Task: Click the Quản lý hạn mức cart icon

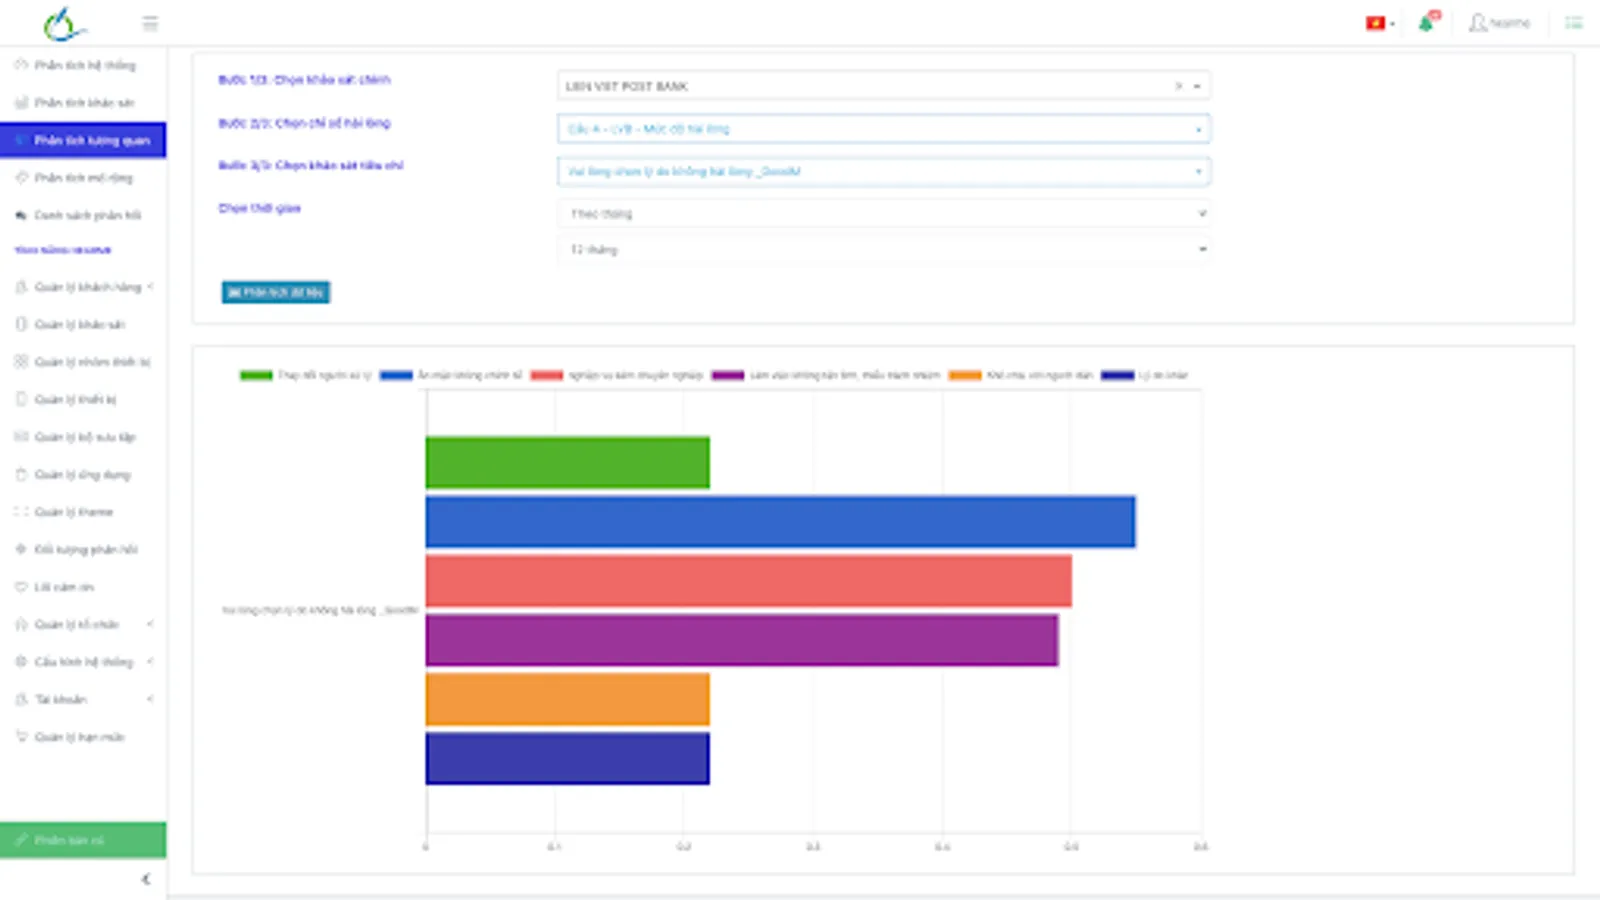Action: (21, 737)
